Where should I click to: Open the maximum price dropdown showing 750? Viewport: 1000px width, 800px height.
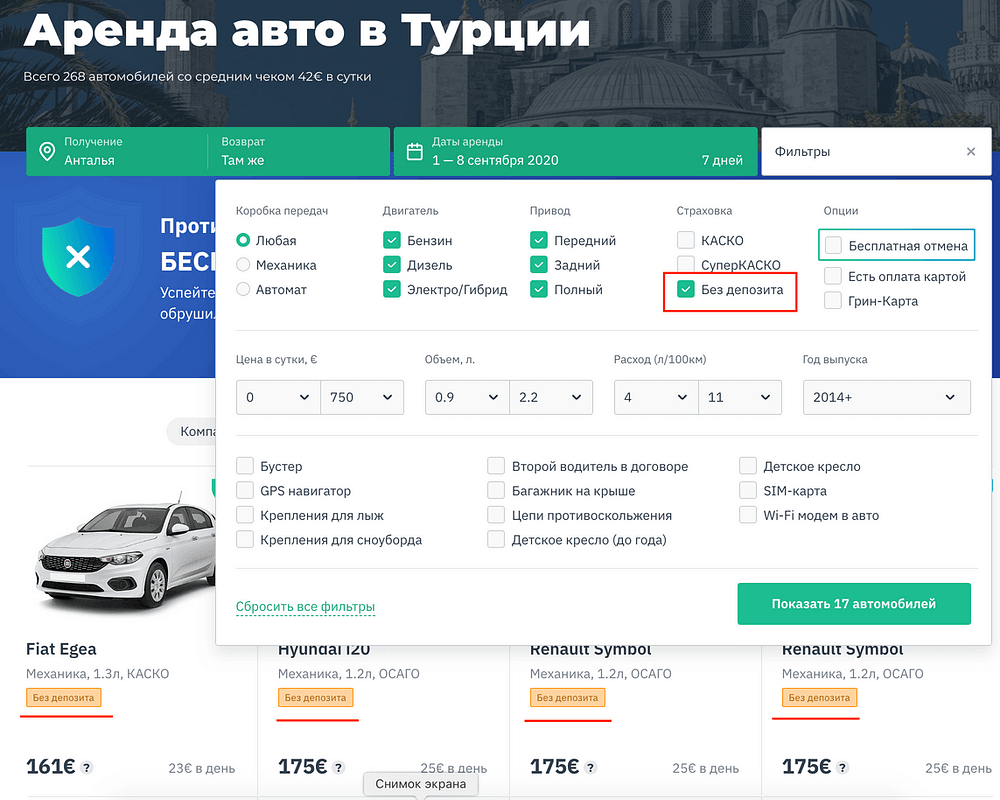(363, 397)
